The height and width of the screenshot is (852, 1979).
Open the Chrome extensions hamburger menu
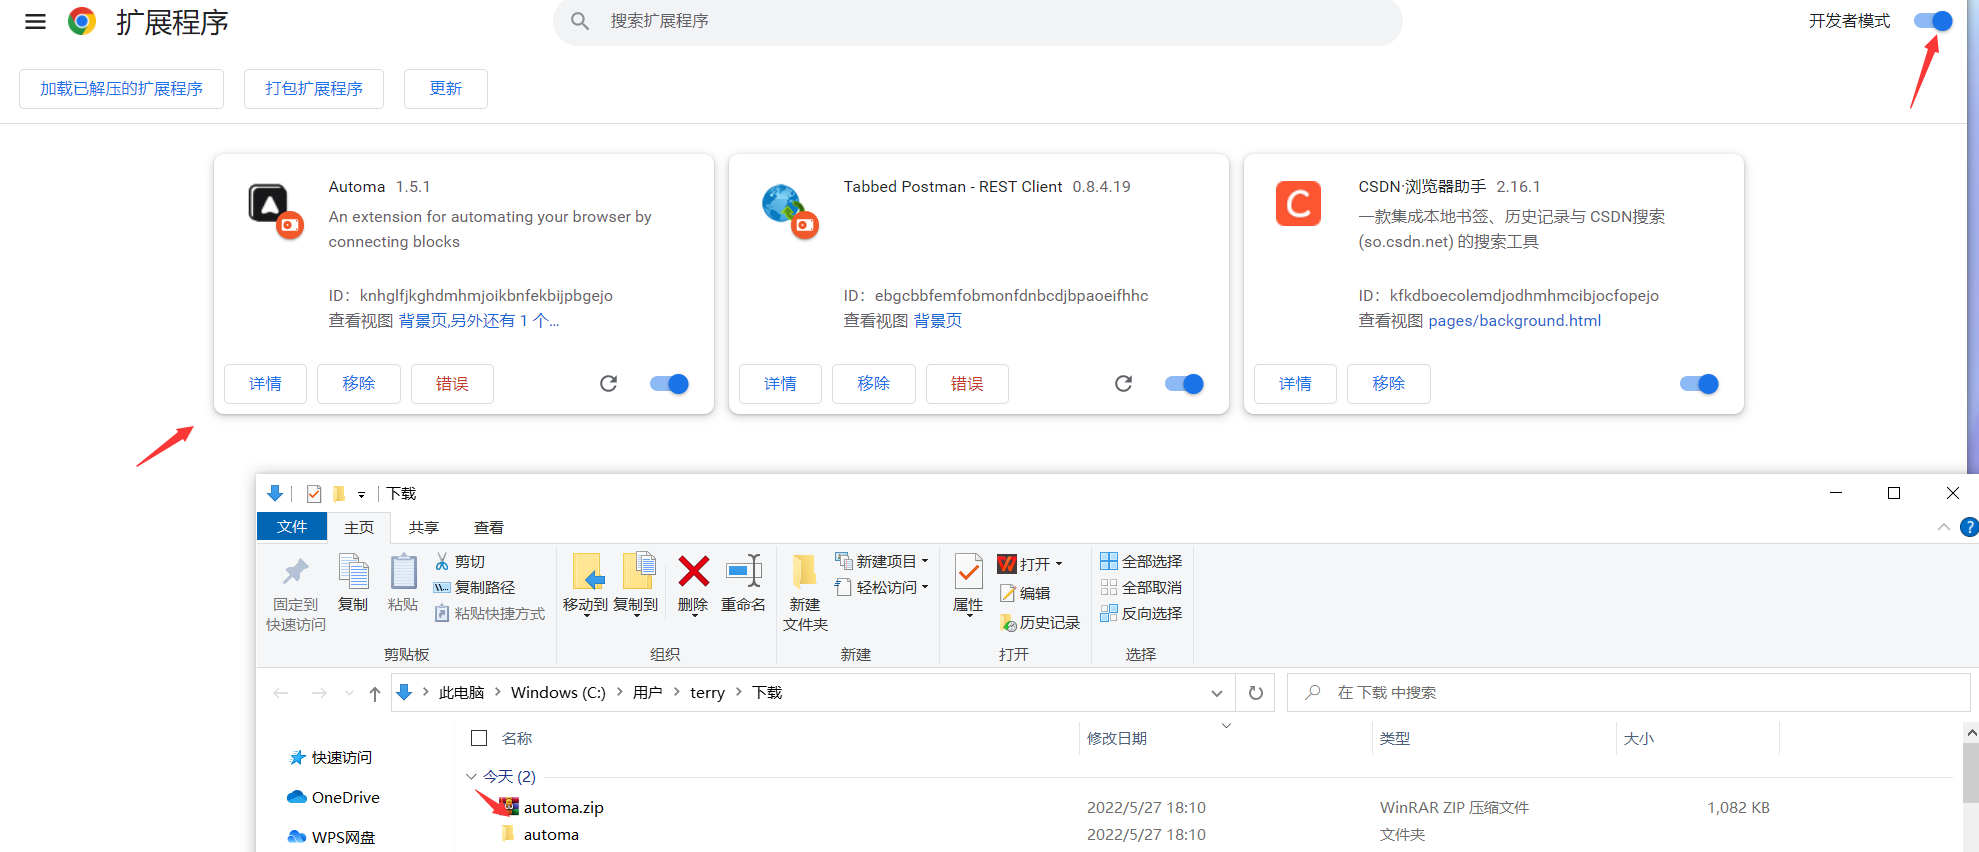pyautogui.click(x=35, y=21)
